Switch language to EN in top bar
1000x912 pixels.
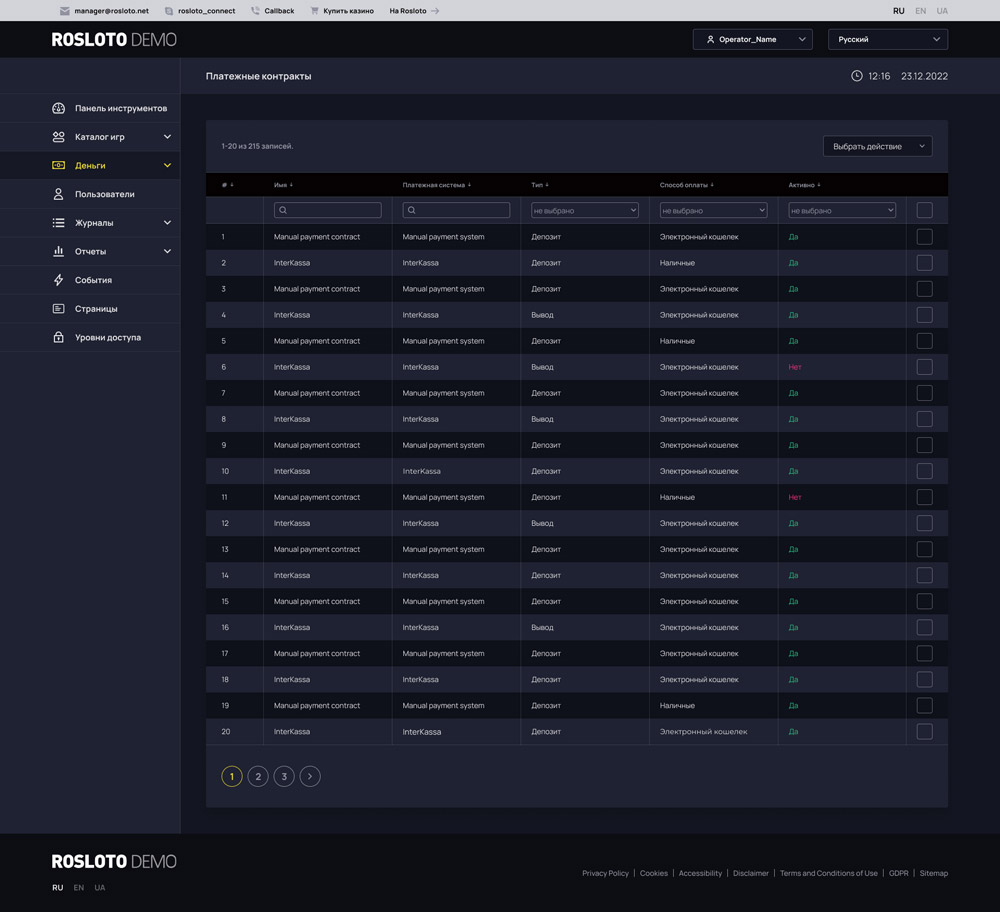tap(920, 11)
